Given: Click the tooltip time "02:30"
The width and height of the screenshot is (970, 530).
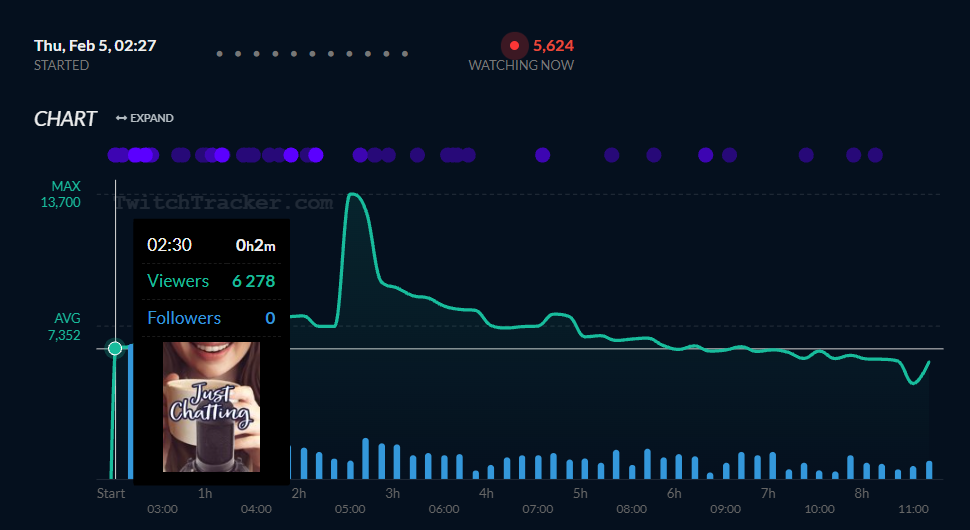Looking at the screenshot, I should [x=170, y=245].
